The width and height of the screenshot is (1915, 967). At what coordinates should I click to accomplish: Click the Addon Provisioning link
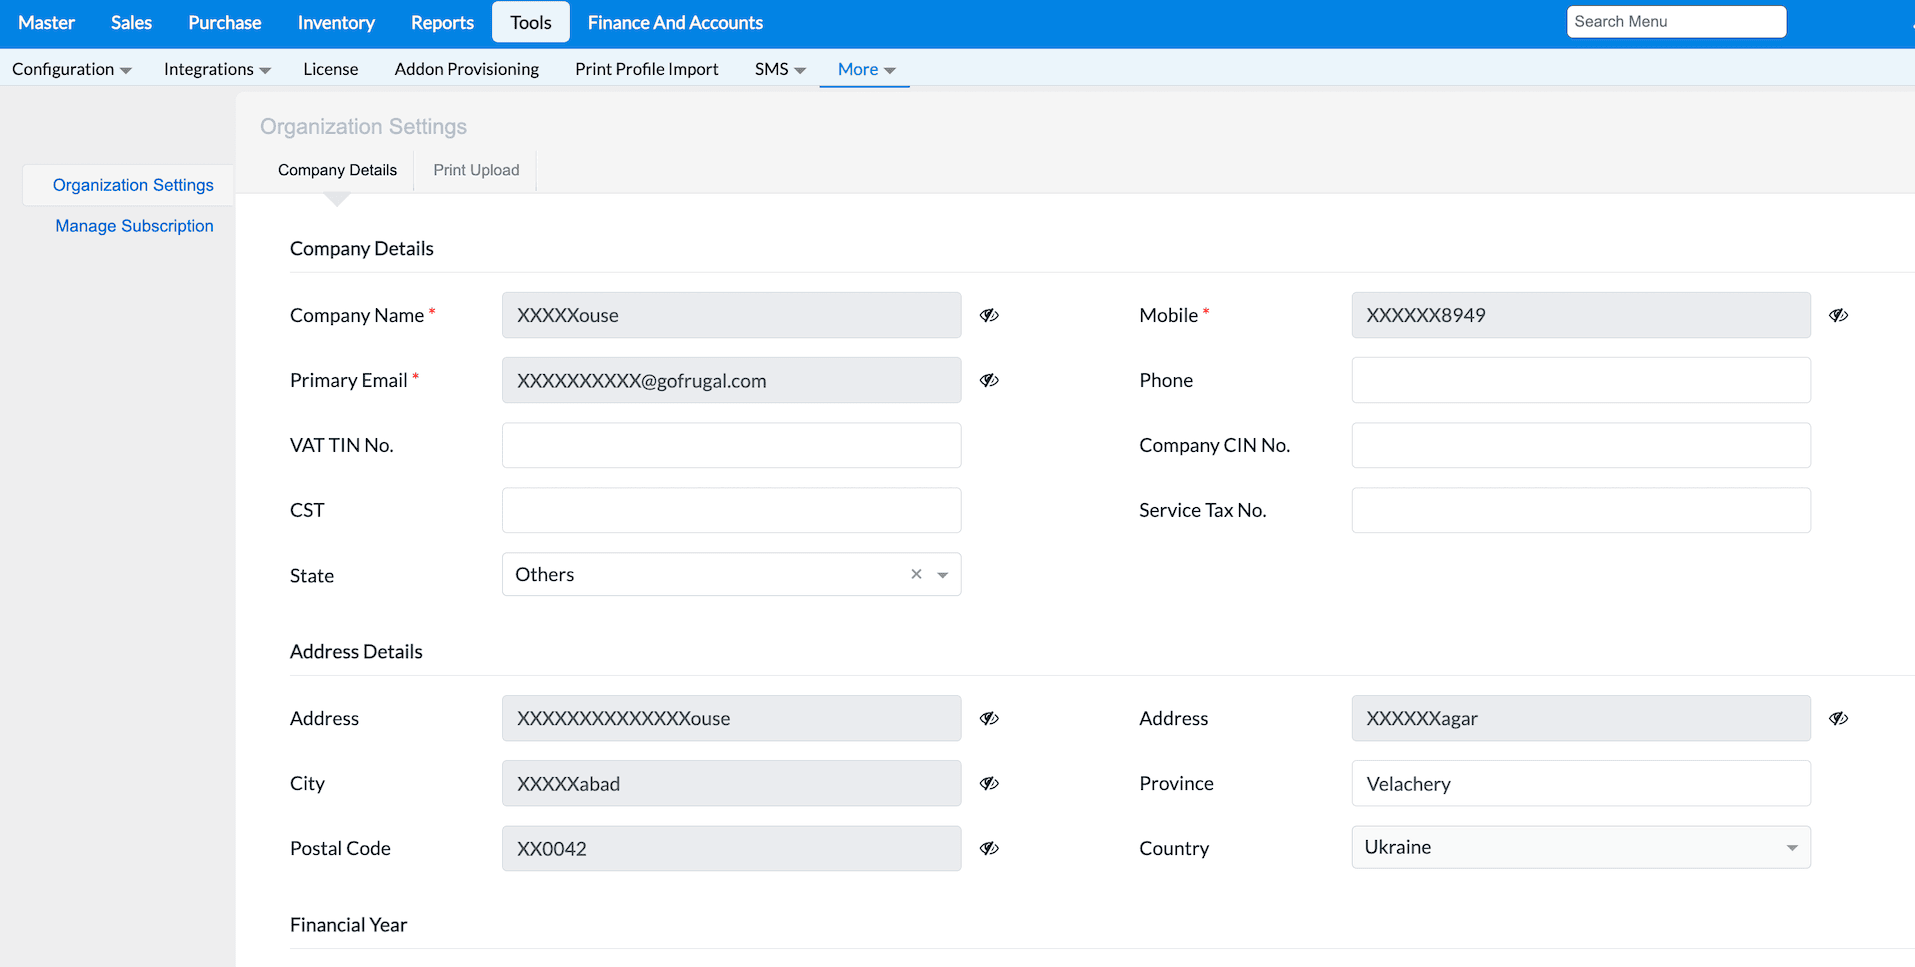(466, 69)
